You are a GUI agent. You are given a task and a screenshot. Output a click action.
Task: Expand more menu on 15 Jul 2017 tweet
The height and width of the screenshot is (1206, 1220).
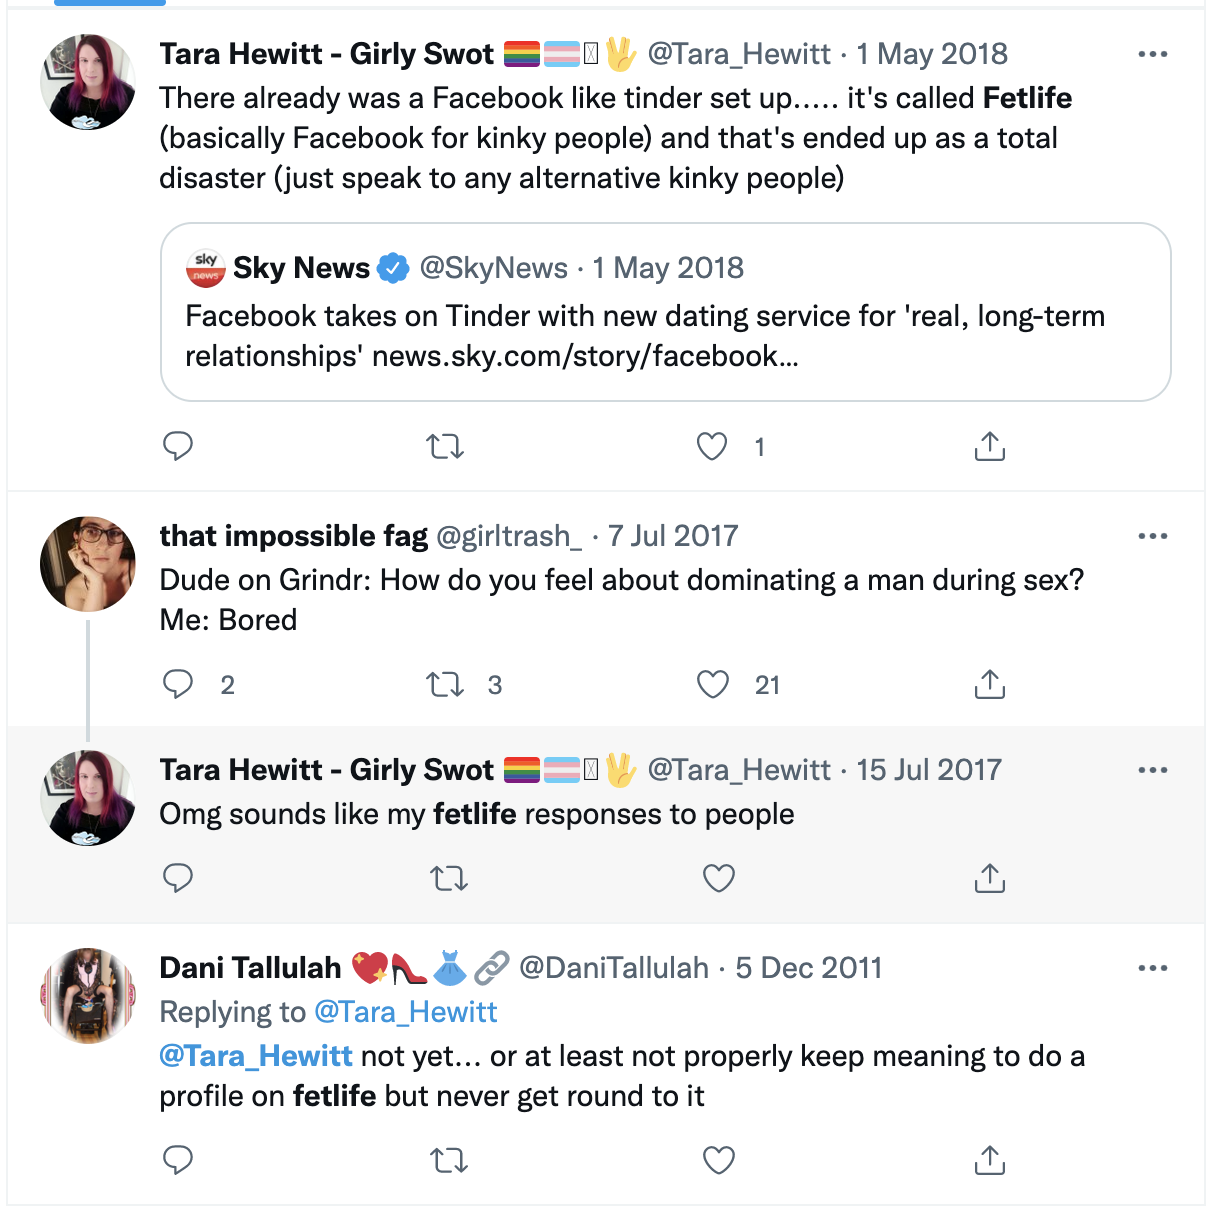tap(1152, 771)
